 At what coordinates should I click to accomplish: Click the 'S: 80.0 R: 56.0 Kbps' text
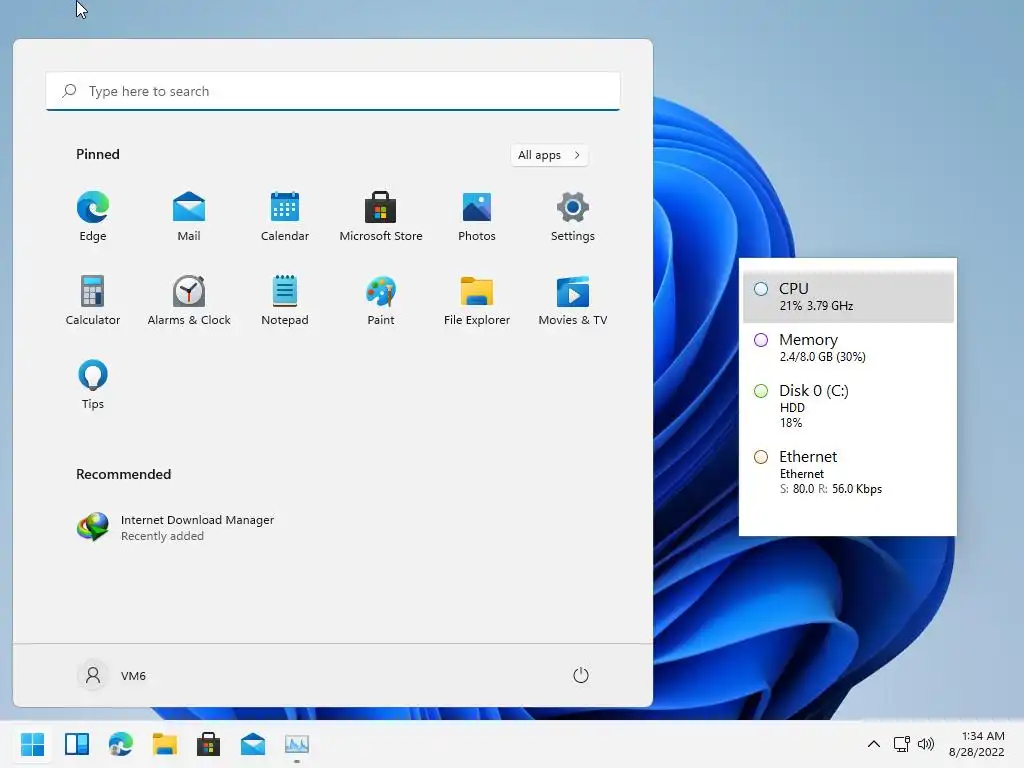click(831, 488)
